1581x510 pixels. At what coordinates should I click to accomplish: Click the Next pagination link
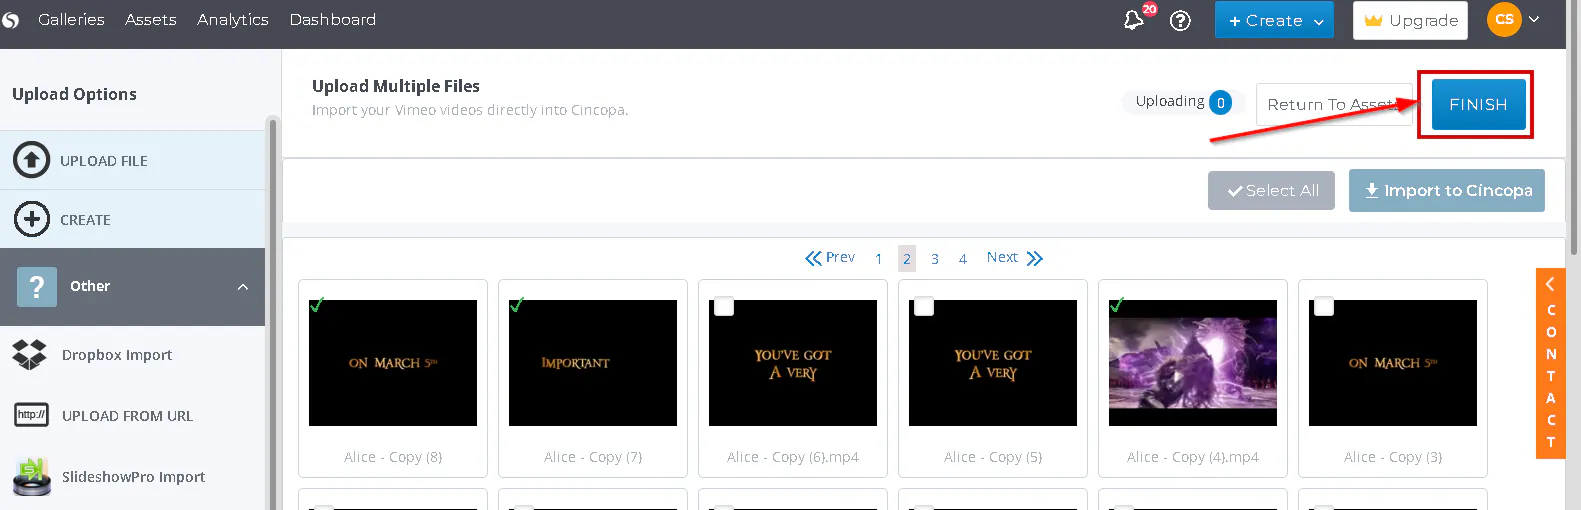[x=1002, y=257]
